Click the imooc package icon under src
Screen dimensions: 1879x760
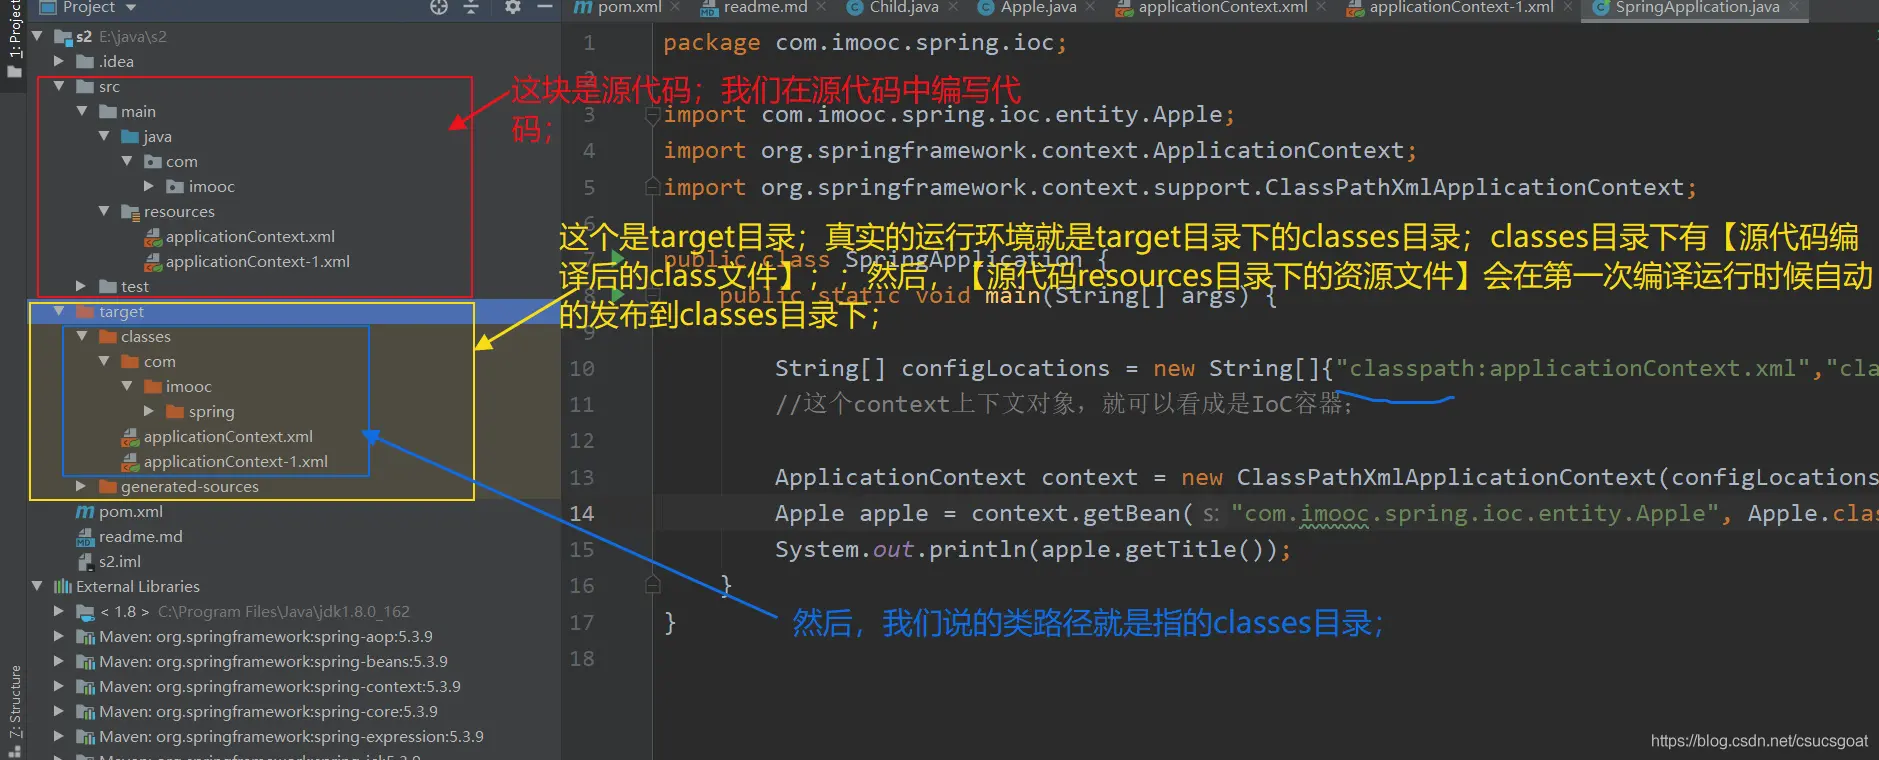(x=176, y=187)
